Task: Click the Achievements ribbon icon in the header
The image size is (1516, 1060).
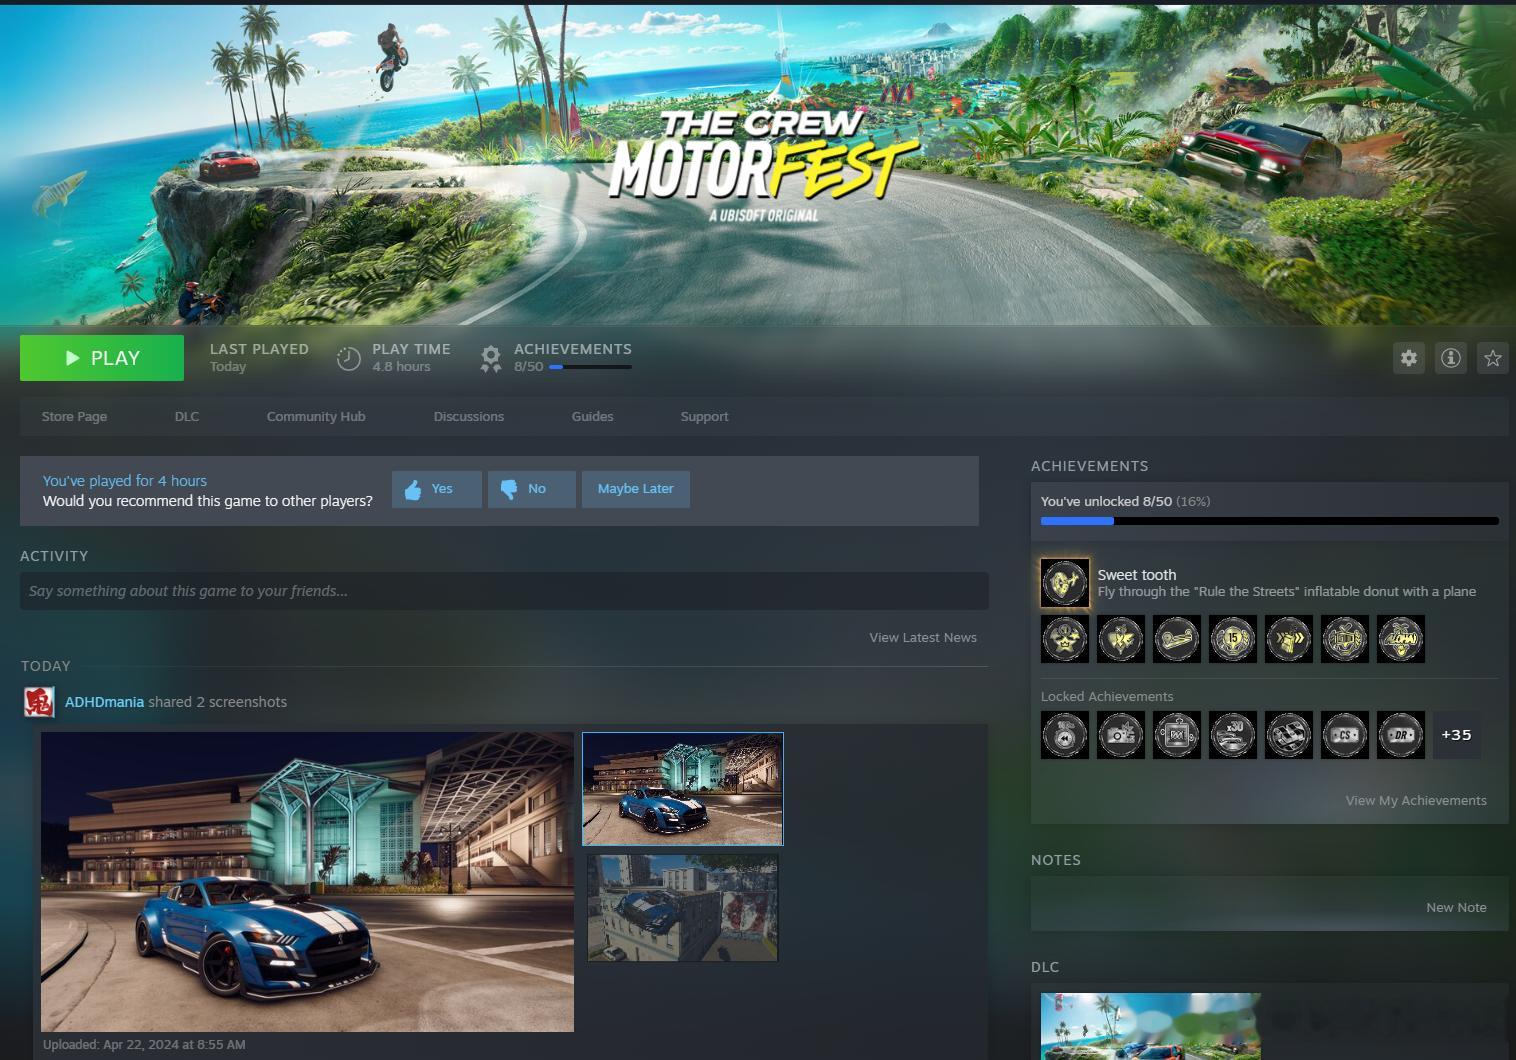Action: [x=490, y=358]
